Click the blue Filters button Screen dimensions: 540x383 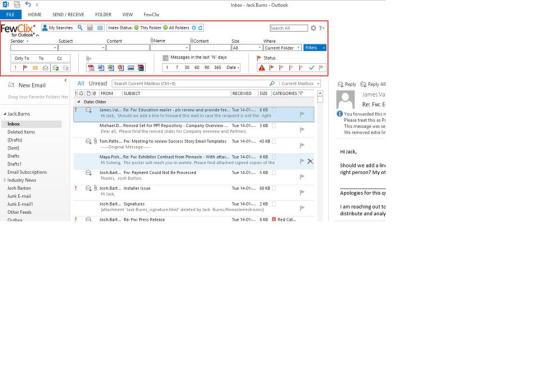point(314,48)
